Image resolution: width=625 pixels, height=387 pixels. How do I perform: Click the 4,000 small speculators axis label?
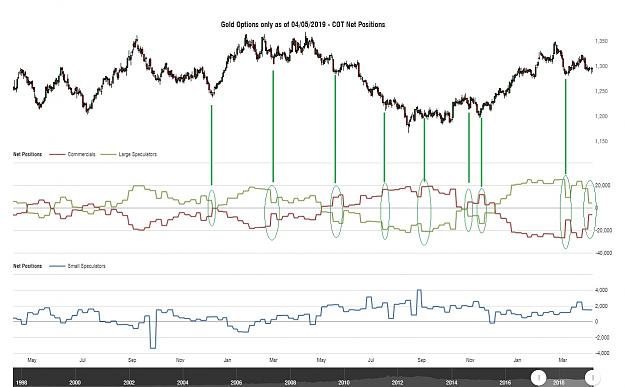coord(601,290)
